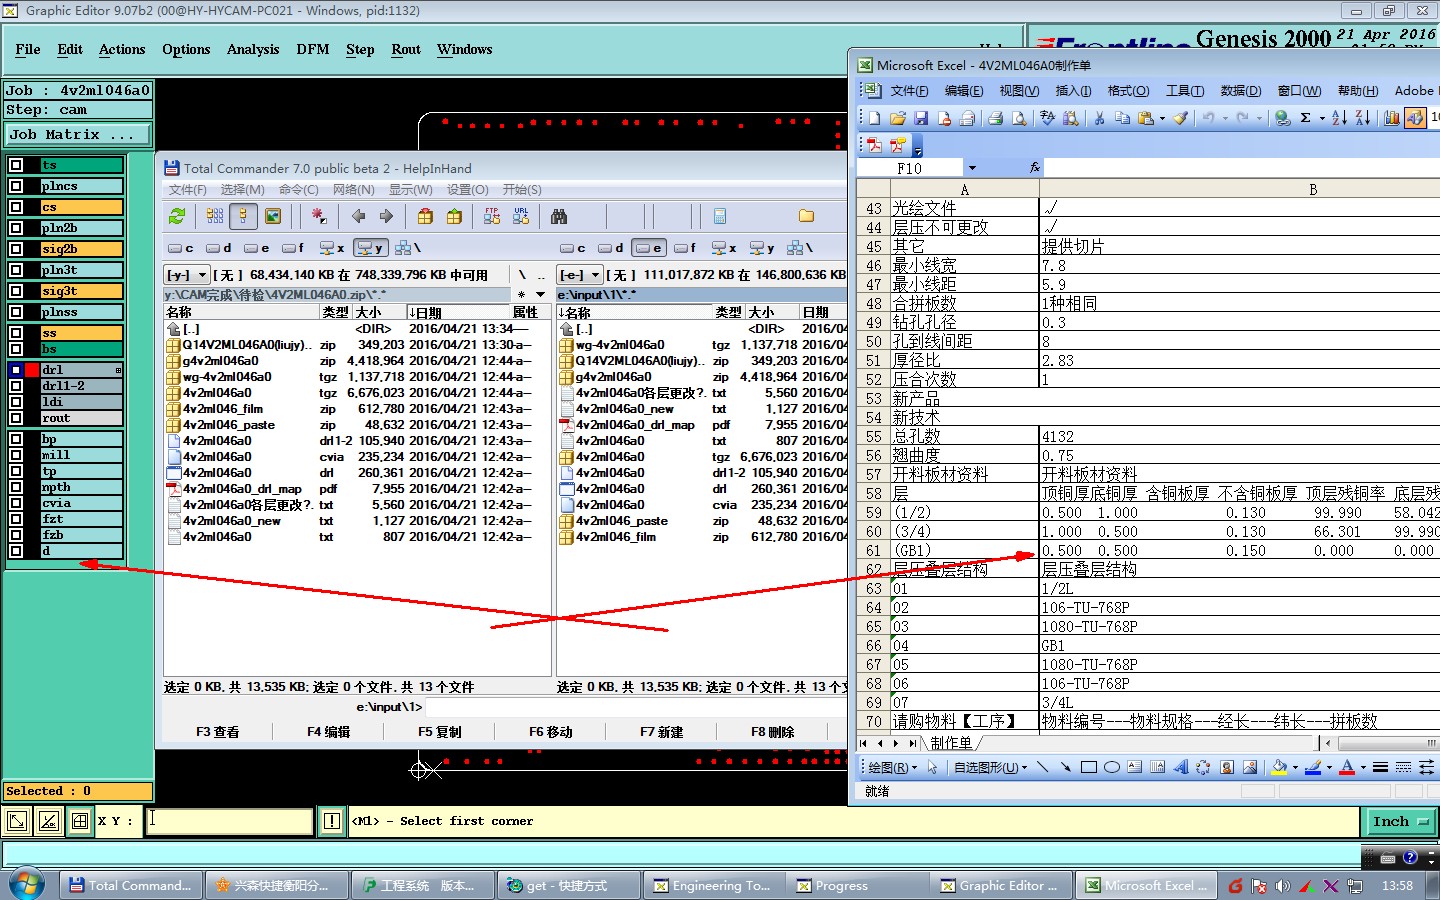1440x900 pixels.
Task: Switch the left panel to drive c
Action: (x=181, y=248)
